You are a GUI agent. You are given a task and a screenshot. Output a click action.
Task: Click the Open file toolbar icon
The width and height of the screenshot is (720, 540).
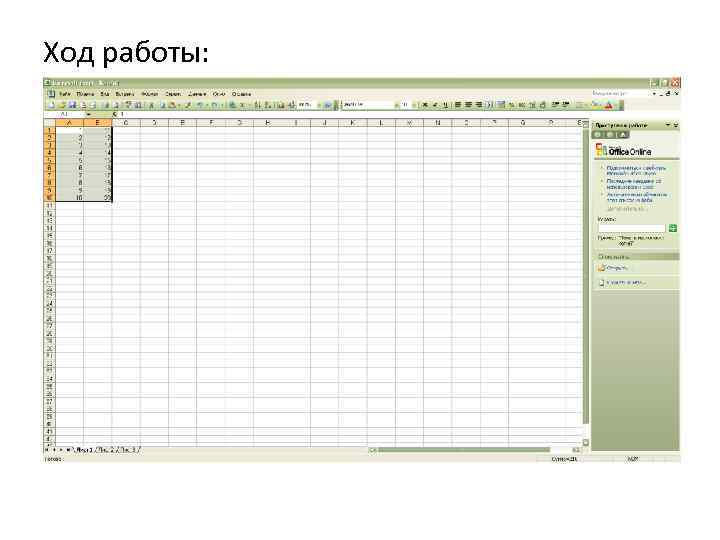point(62,105)
